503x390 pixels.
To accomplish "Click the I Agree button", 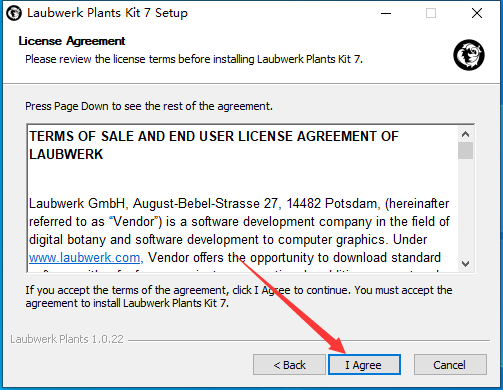I will click(364, 365).
